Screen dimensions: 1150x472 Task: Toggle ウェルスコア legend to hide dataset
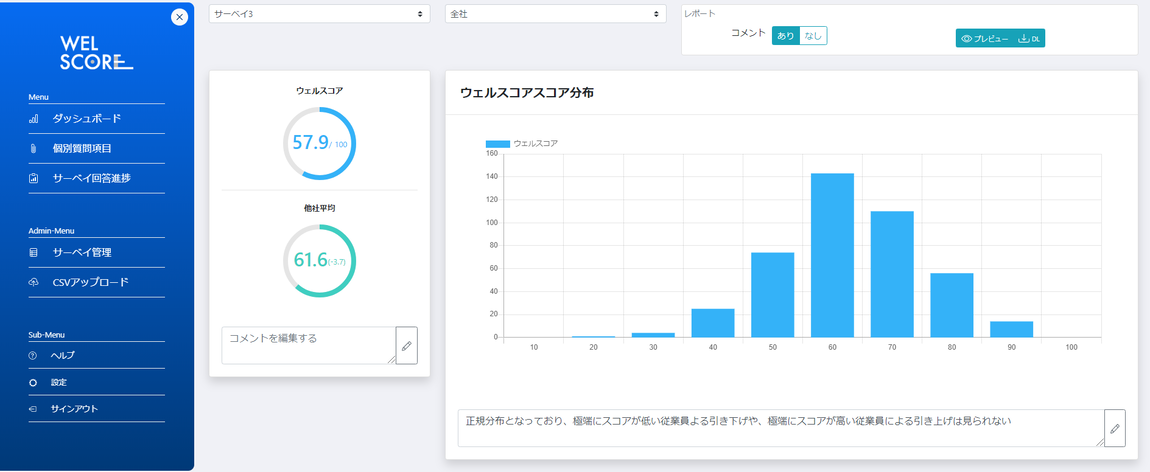click(522, 144)
